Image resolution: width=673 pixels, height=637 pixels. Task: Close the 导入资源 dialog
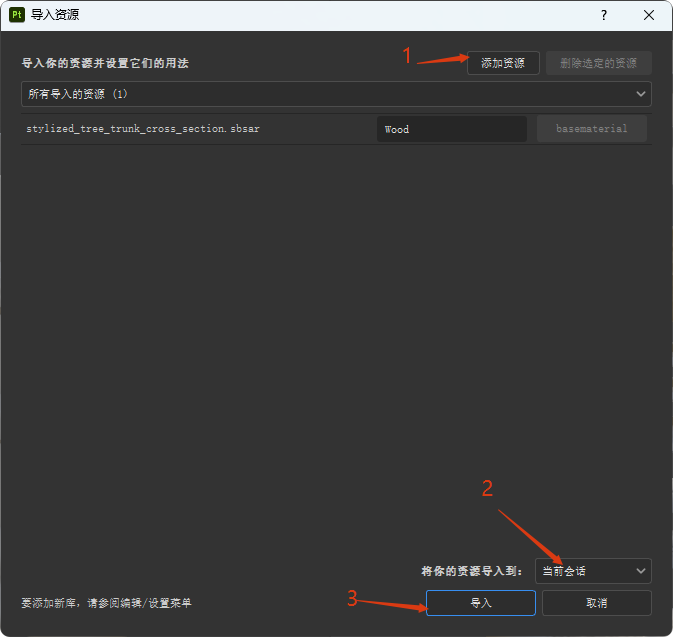649,15
